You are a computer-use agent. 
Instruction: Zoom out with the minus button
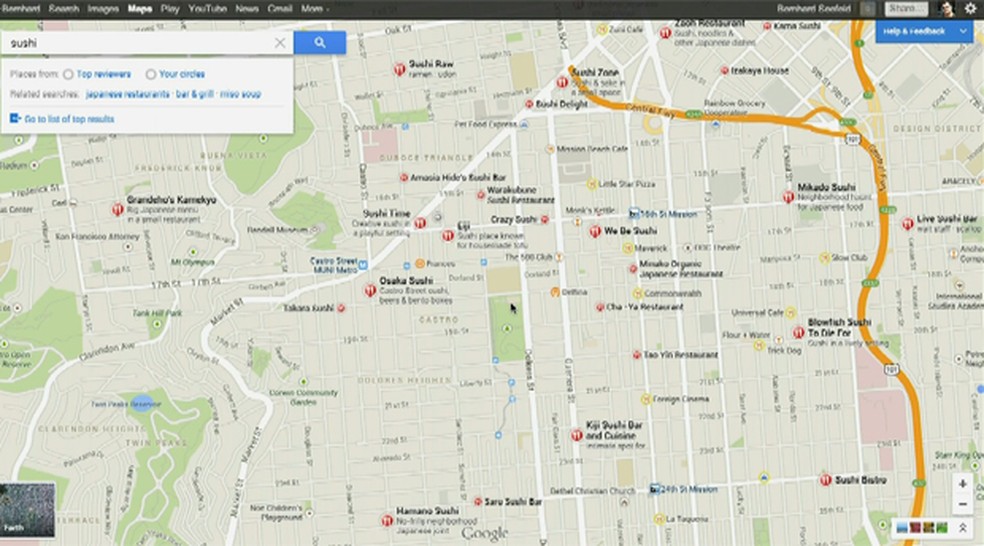click(x=962, y=505)
